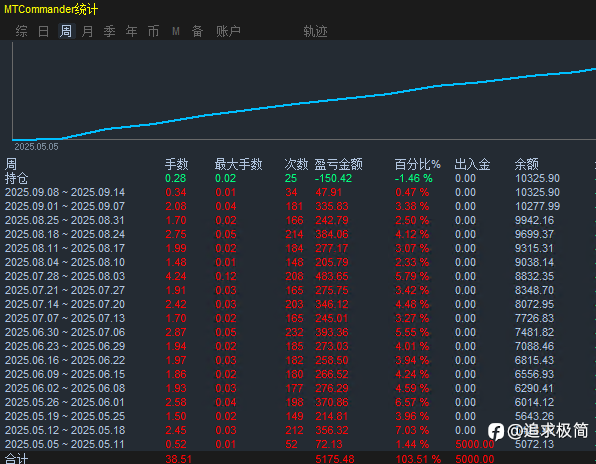This screenshot has width=596, height=464.
Task: Switch to the 账户 account tab
Action: point(228,31)
